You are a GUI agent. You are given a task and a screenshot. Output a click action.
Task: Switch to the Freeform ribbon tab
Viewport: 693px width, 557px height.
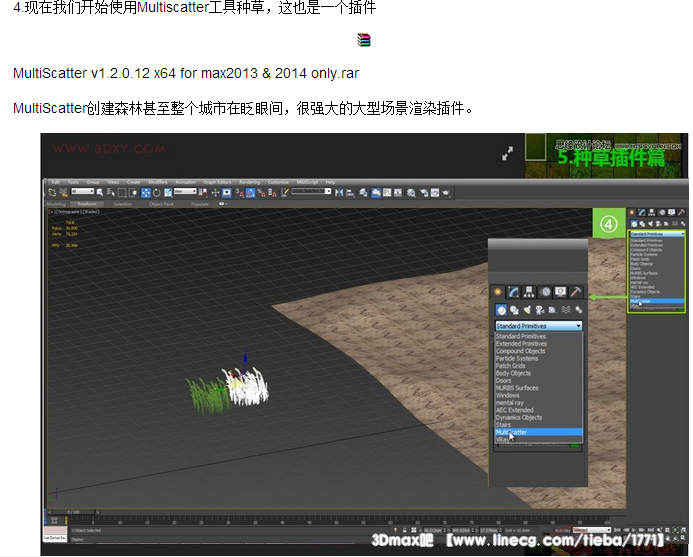88,203
